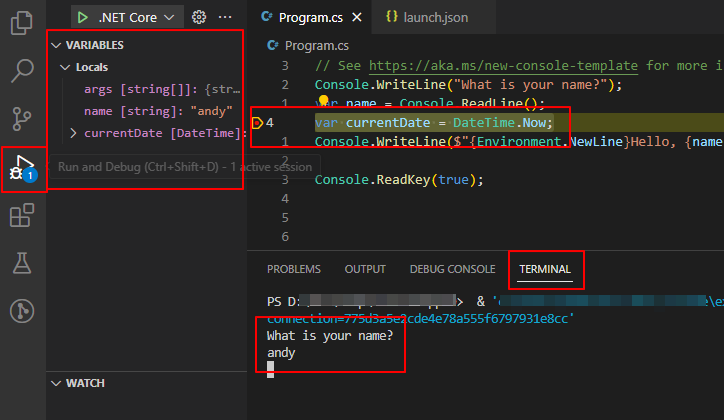Click the 'var currentDate = DateTime.Now;' line
724x420 pixels.
click(x=434, y=123)
